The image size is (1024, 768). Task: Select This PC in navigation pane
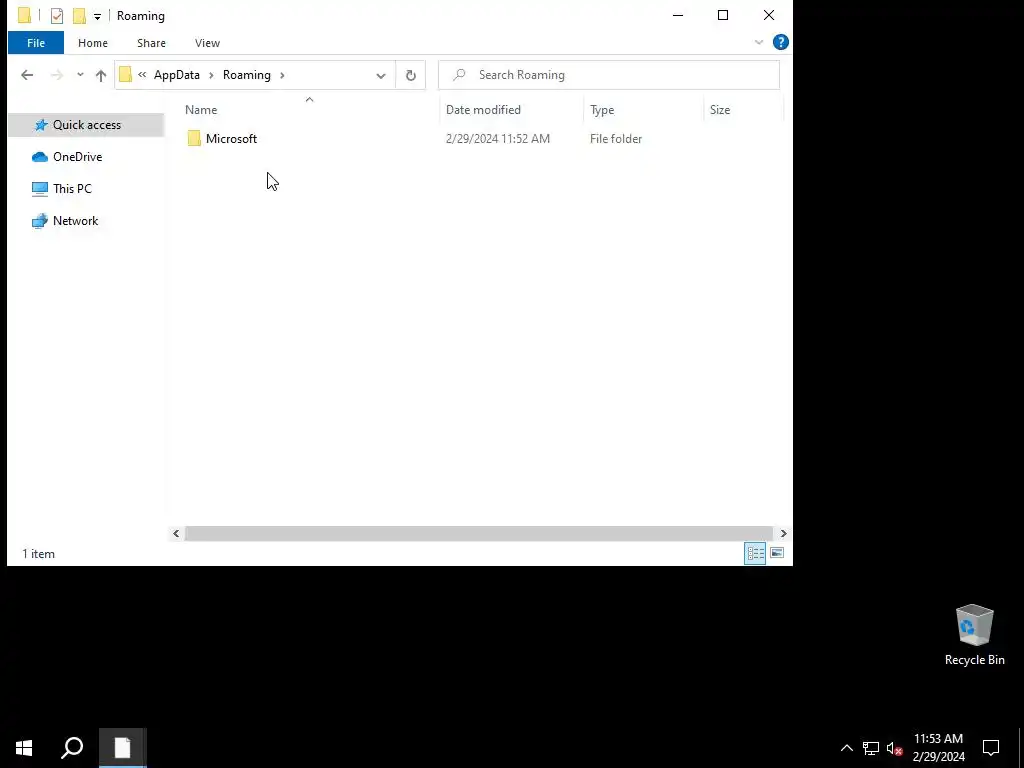coord(72,189)
